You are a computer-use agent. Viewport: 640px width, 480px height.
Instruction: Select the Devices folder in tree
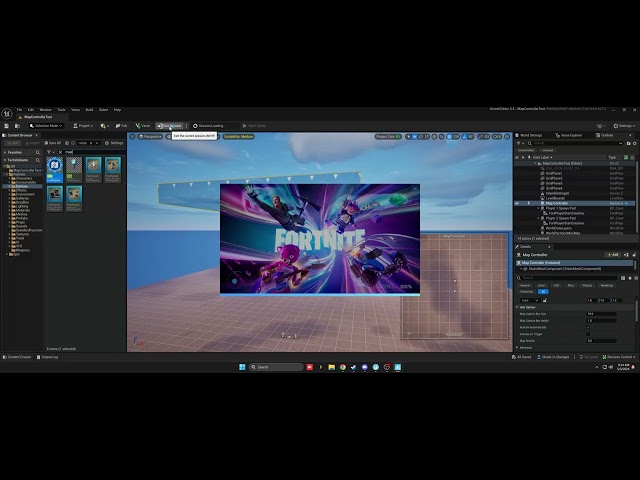pyautogui.click(x=22, y=186)
